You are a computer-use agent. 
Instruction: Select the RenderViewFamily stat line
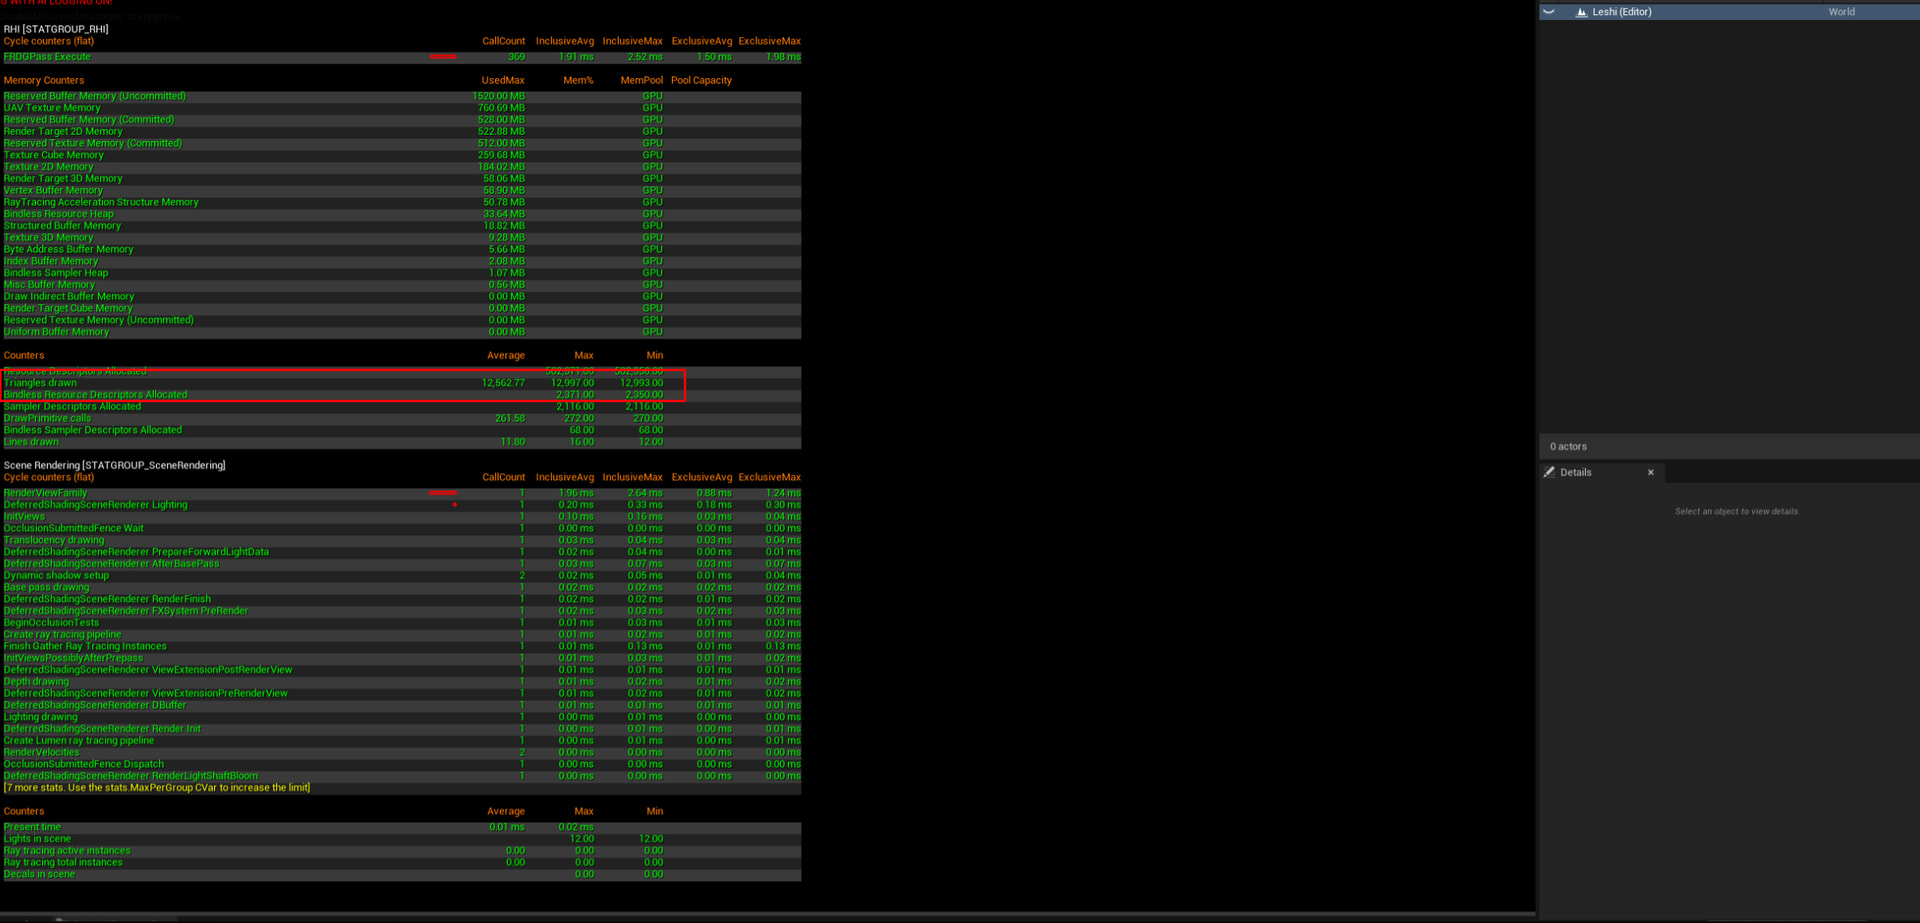[45, 493]
